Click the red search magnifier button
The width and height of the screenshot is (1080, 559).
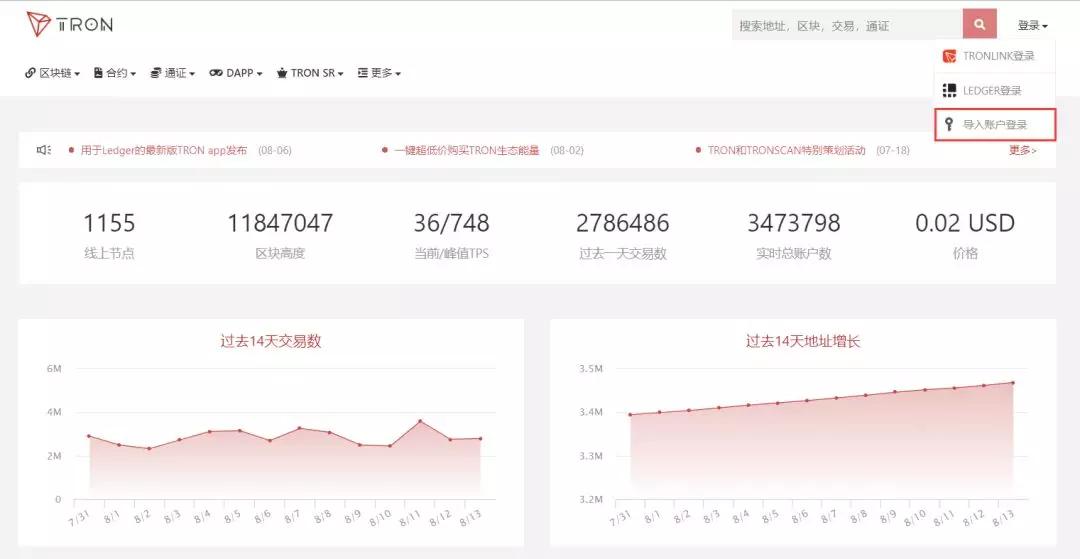click(979, 25)
